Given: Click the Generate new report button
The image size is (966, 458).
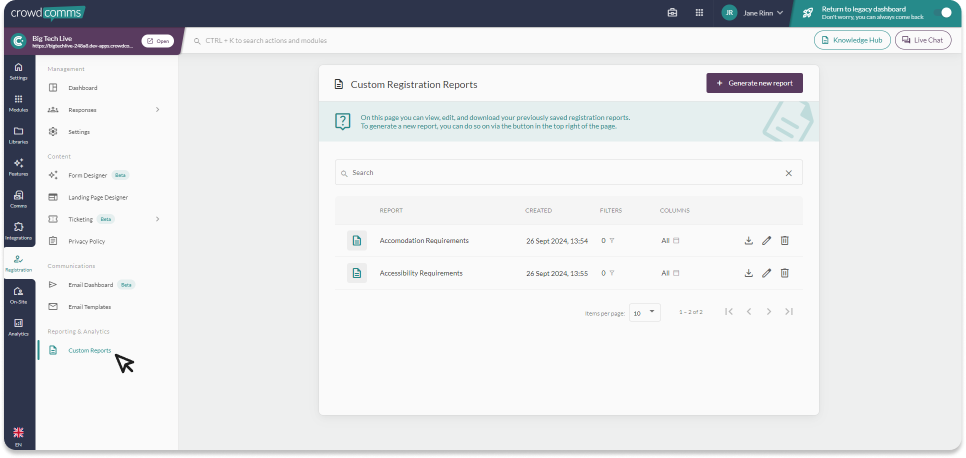Looking at the screenshot, I should (754, 83).
